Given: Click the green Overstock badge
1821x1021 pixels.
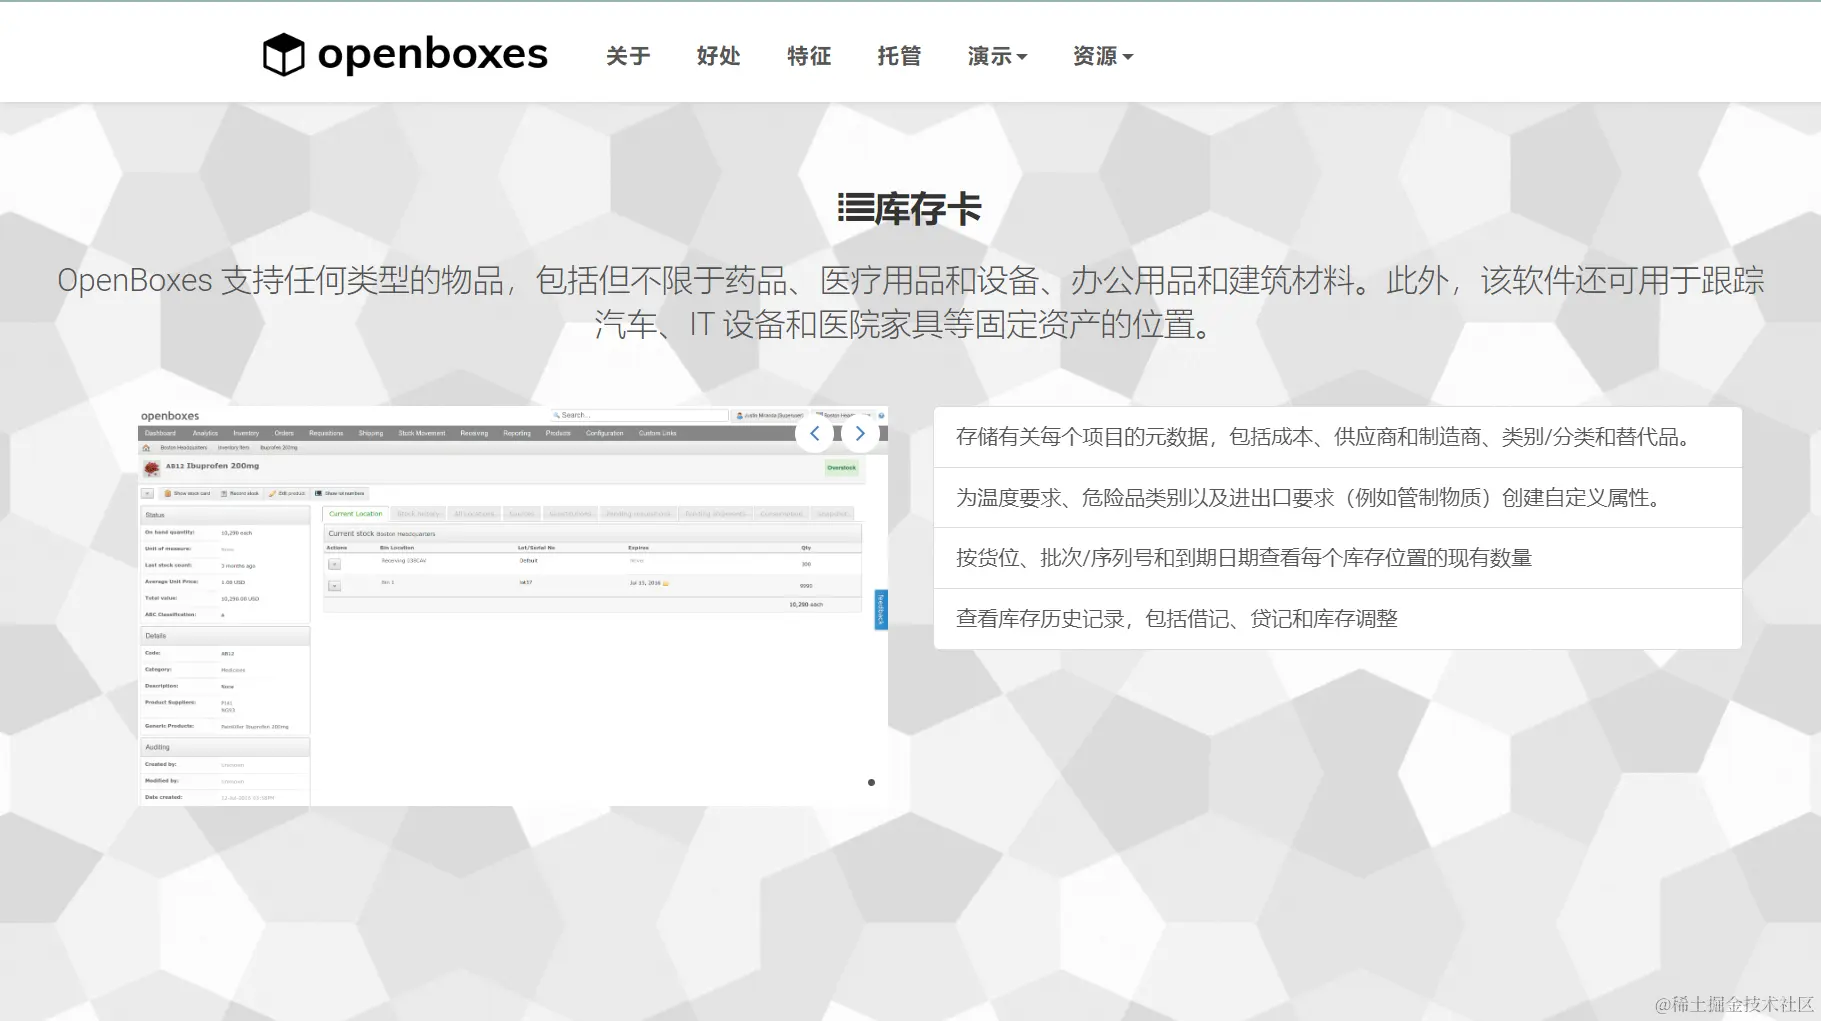Looking at the screenshot, I should [x=841, y=467].
